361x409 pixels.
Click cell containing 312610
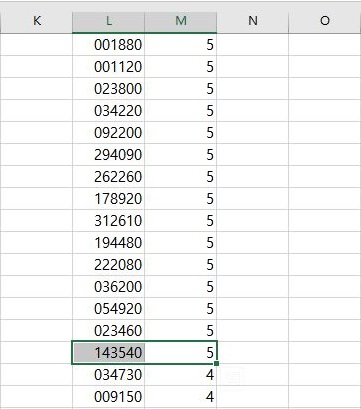[x=108, y=221]
